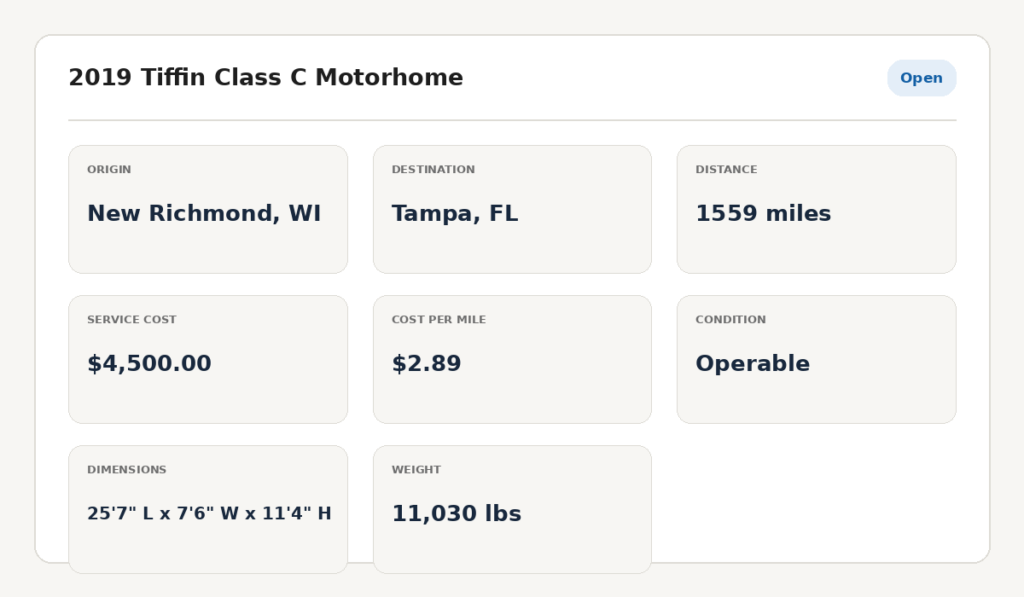The image size is (1024, 597).
Task: Click the ORIGIN field label
Action: pyautogui.click(x=109, y=169)
